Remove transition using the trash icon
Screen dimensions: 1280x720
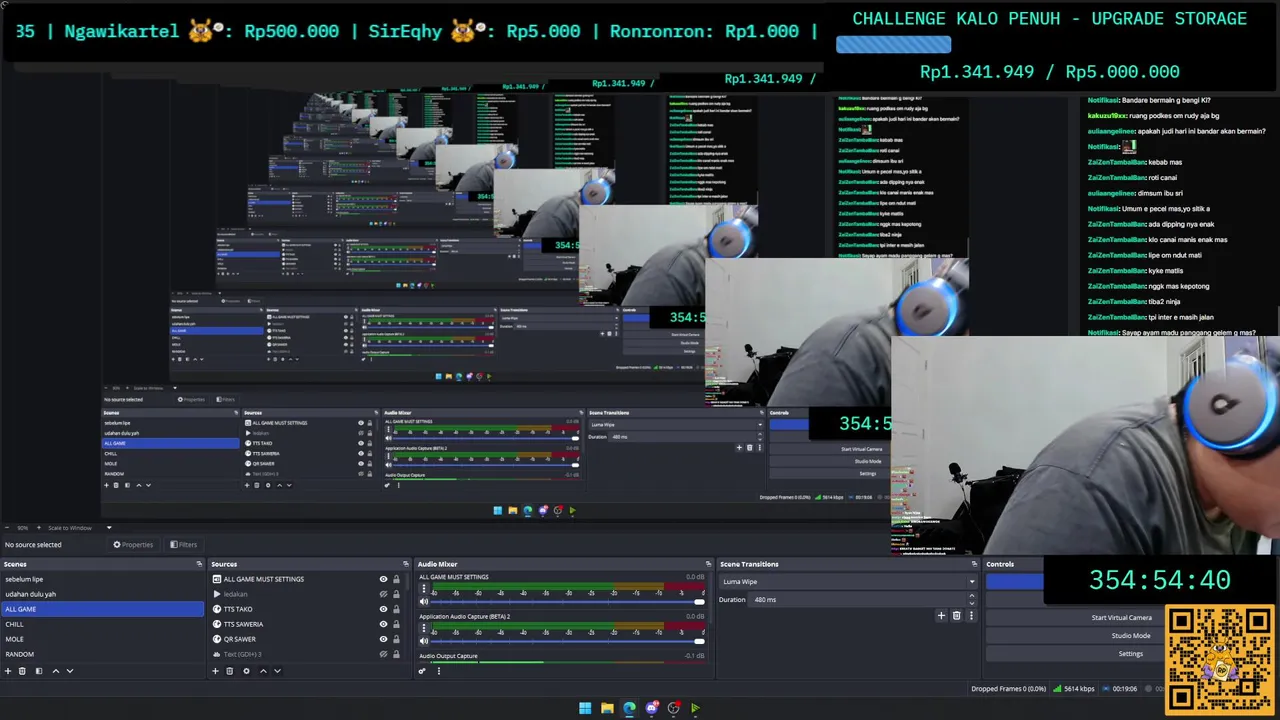click(956, 616)
